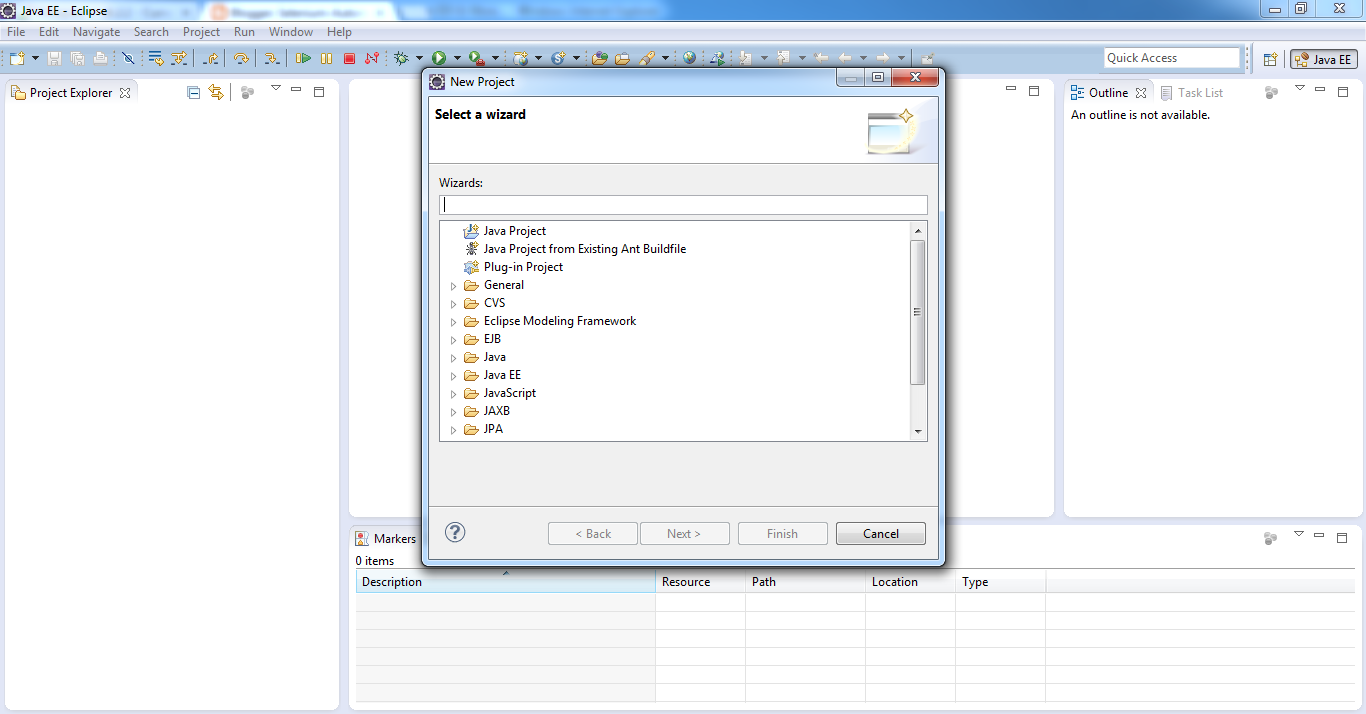The height and width of the screenshot is (714, 1366).
Task: Click the Previous Annotation icon
Action: (783, 58)
